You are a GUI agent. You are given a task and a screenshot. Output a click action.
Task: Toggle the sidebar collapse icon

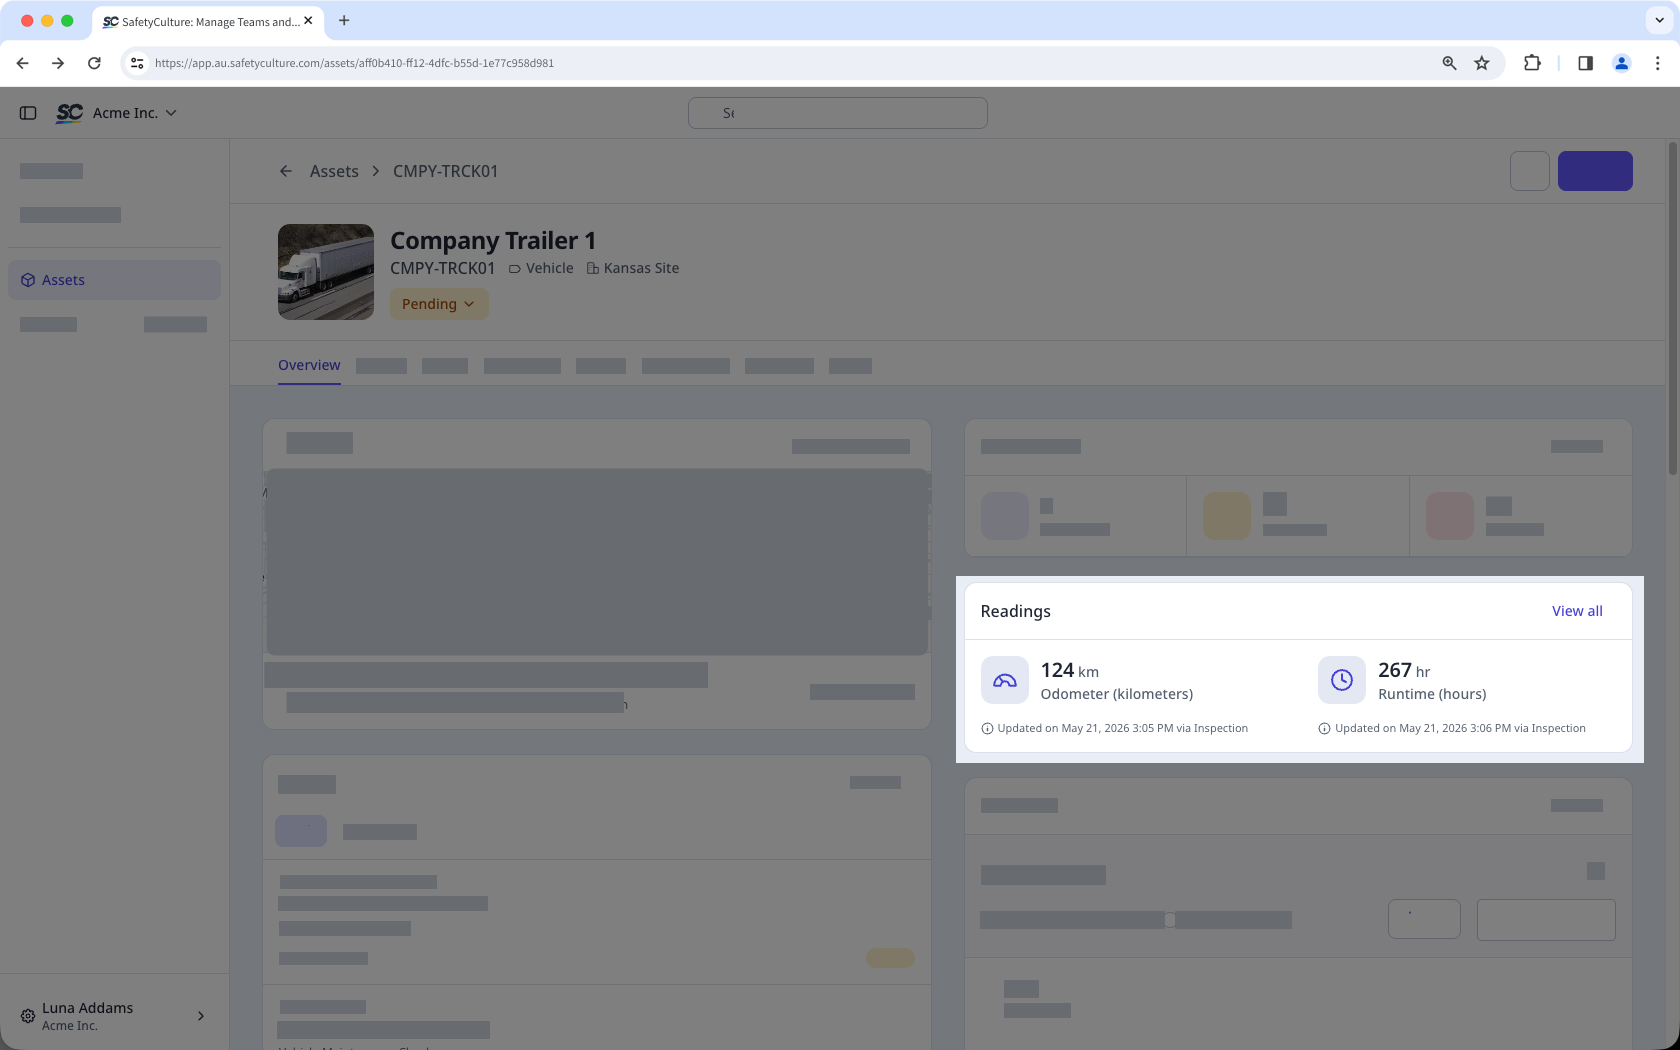(x=28, y=113)
